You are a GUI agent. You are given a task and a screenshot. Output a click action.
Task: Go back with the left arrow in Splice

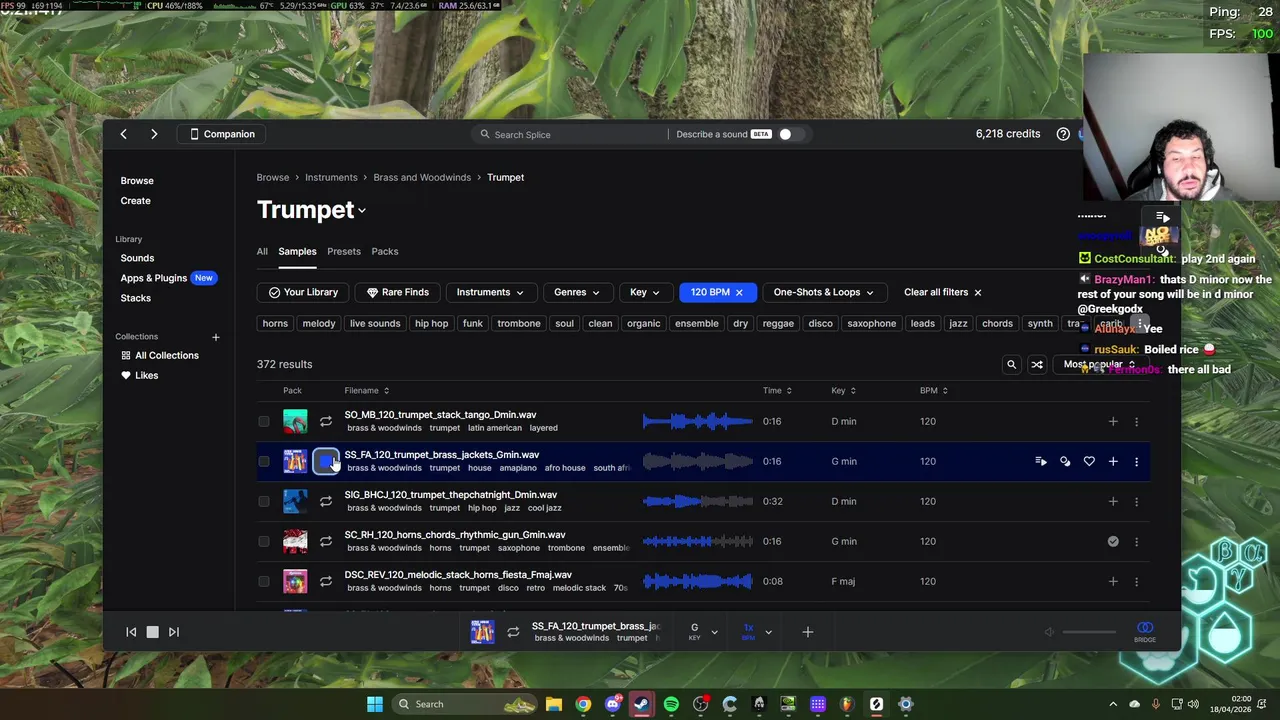123,134
